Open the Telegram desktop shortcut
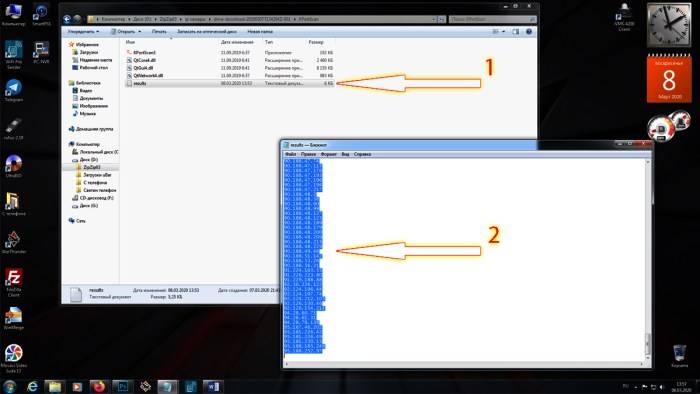Viewport: 700px width, 394px height. [x=13, y=91]
